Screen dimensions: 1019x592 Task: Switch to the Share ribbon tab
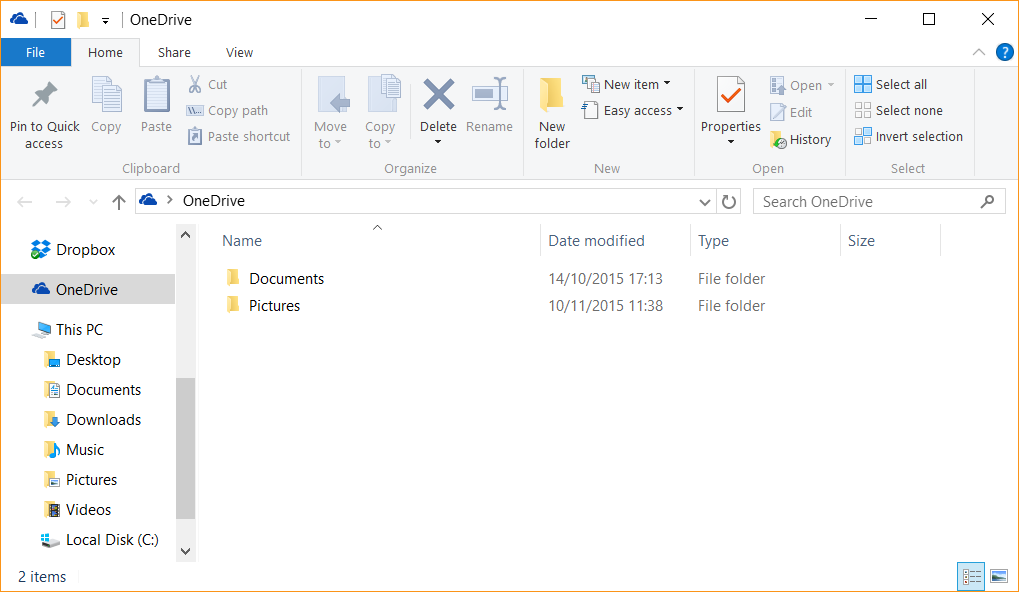click(174, 52)
